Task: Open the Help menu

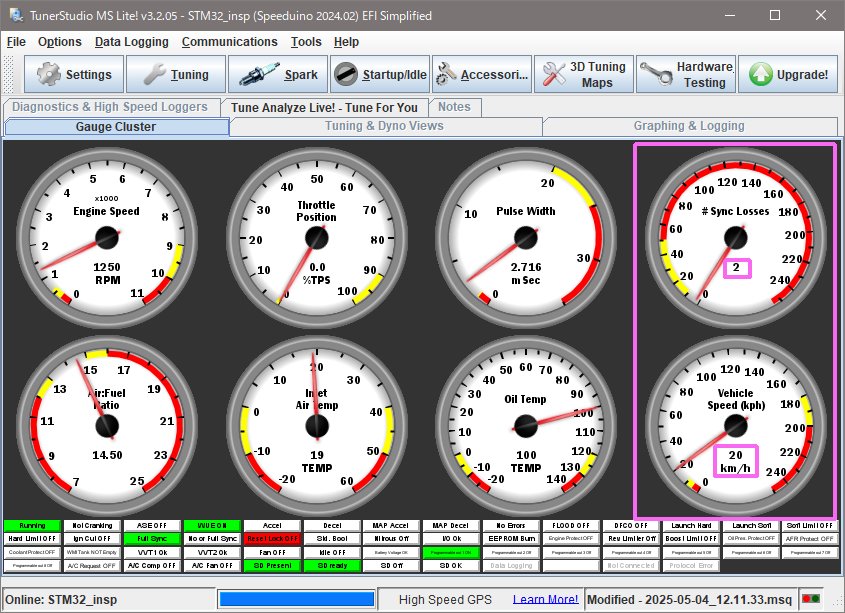Action: point(347,42)
